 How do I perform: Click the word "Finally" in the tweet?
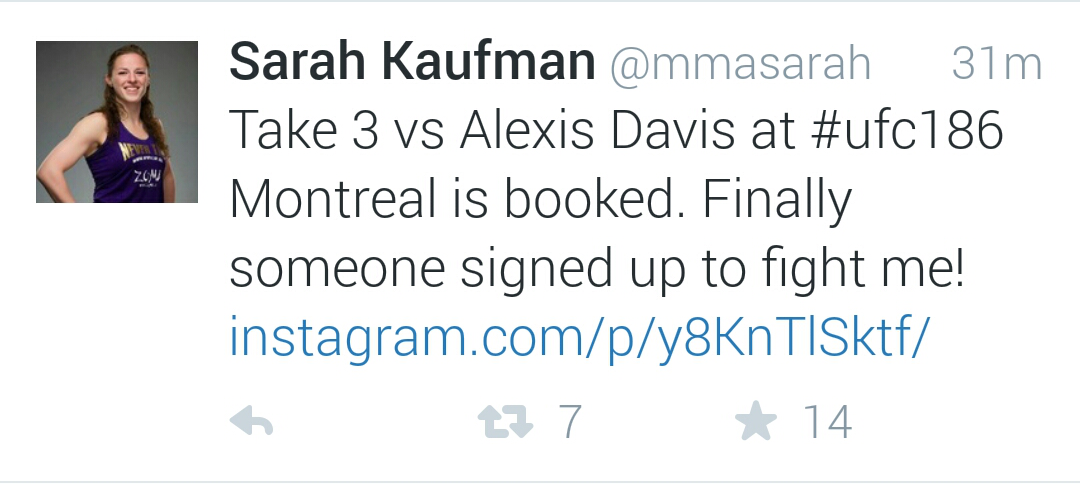click(776, 201)
